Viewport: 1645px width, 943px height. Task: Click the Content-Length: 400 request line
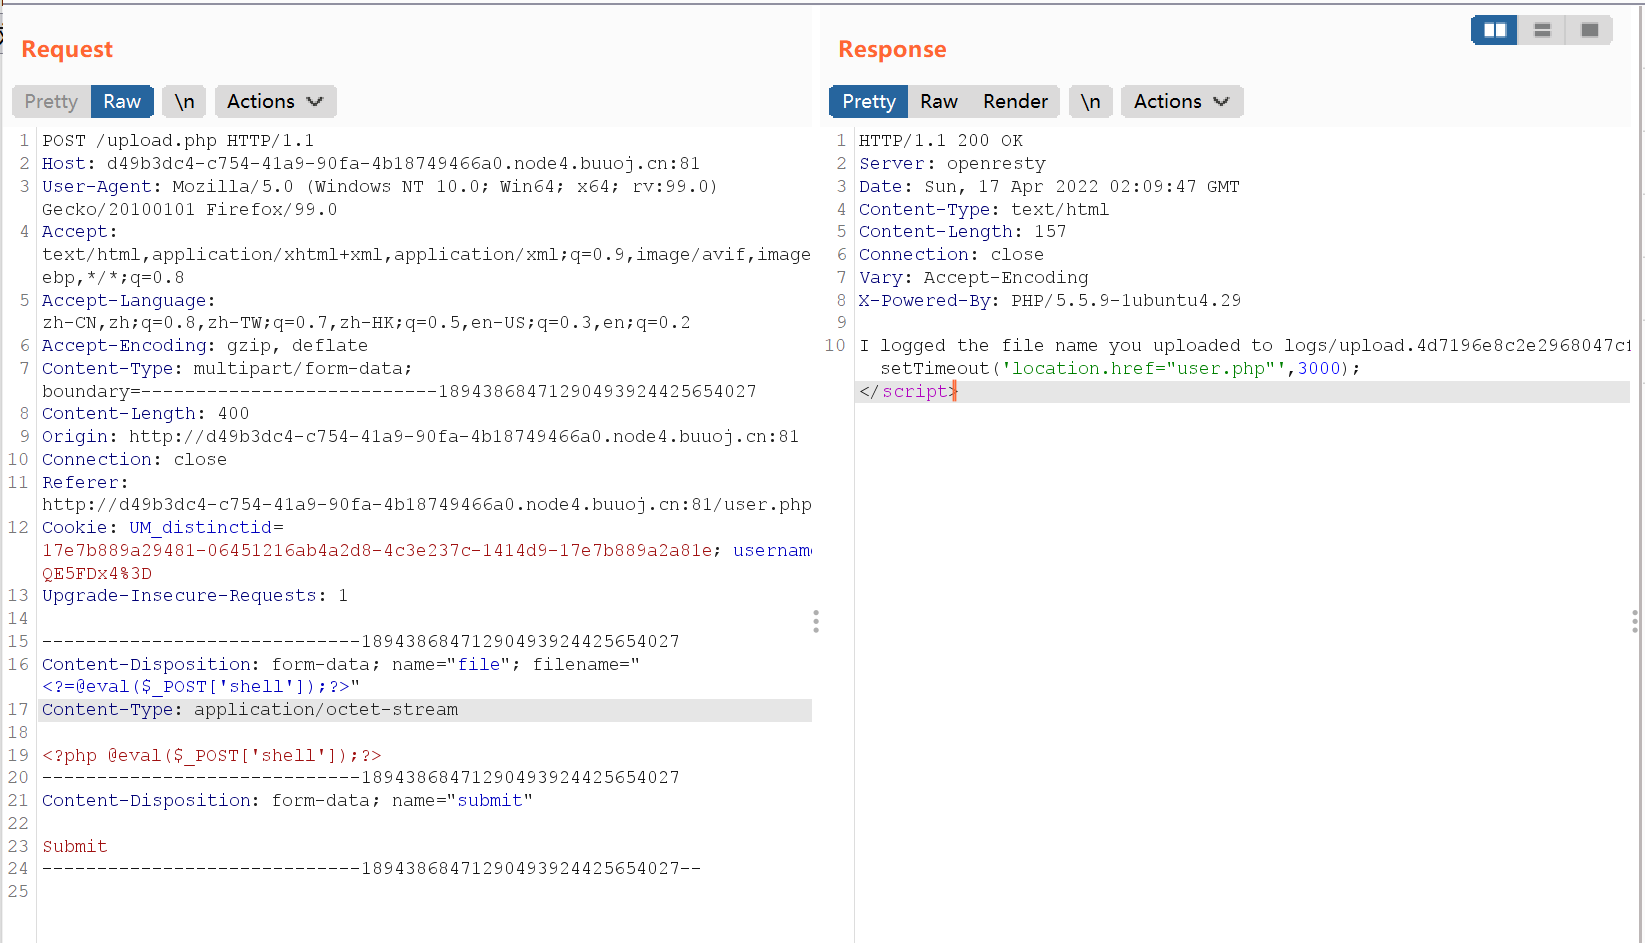[146, 414]
